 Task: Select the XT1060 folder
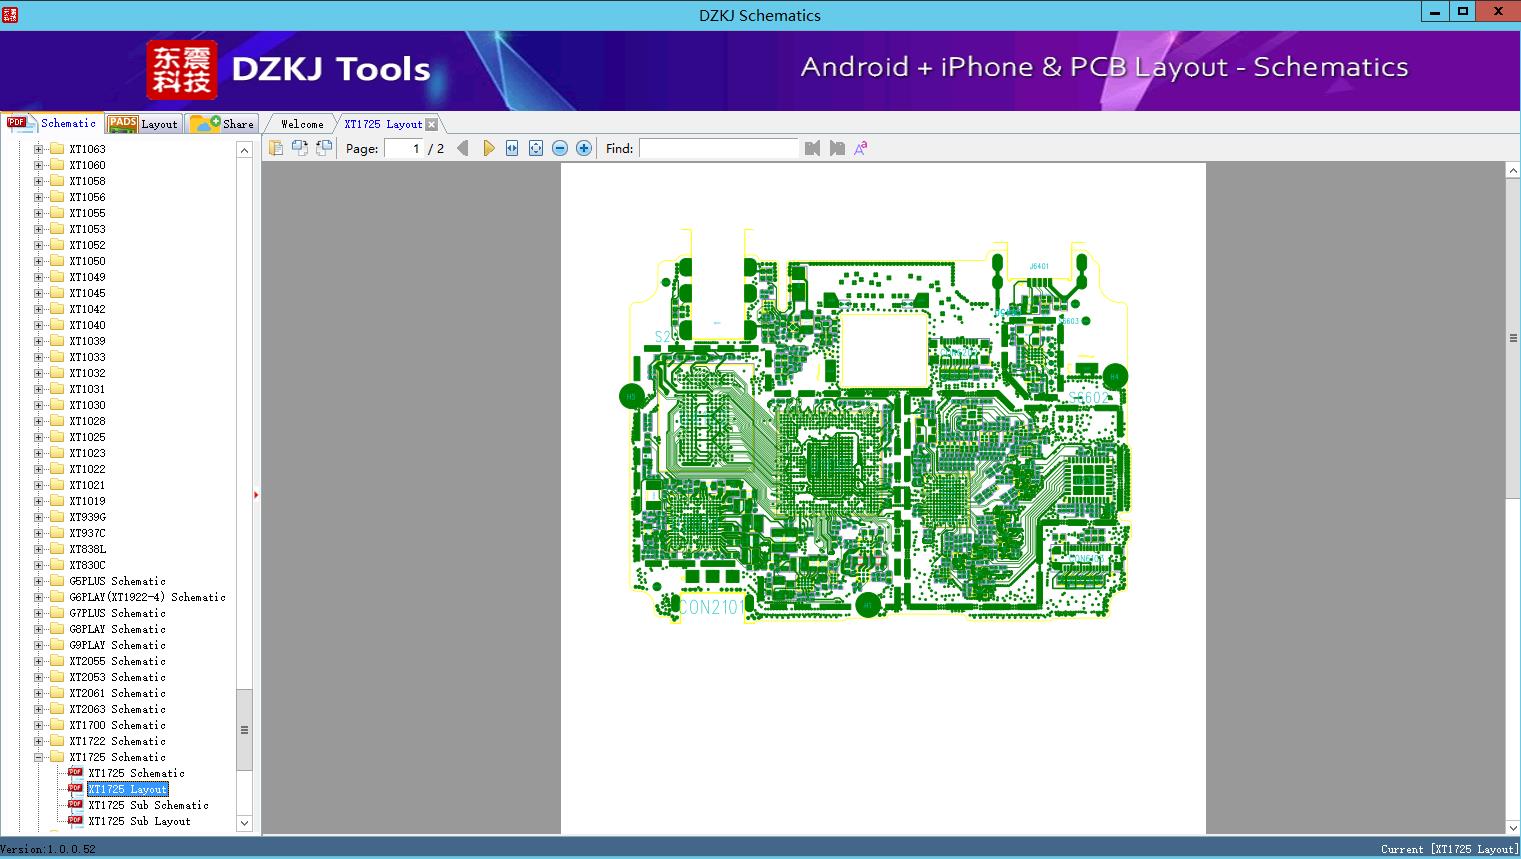click(87, 165)
